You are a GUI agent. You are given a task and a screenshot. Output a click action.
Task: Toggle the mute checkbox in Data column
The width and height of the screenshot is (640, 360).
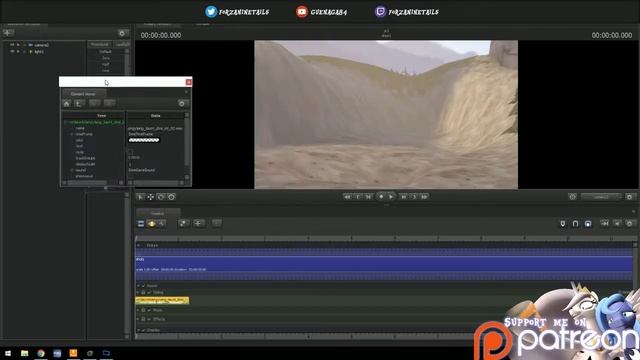coord(130,152)
